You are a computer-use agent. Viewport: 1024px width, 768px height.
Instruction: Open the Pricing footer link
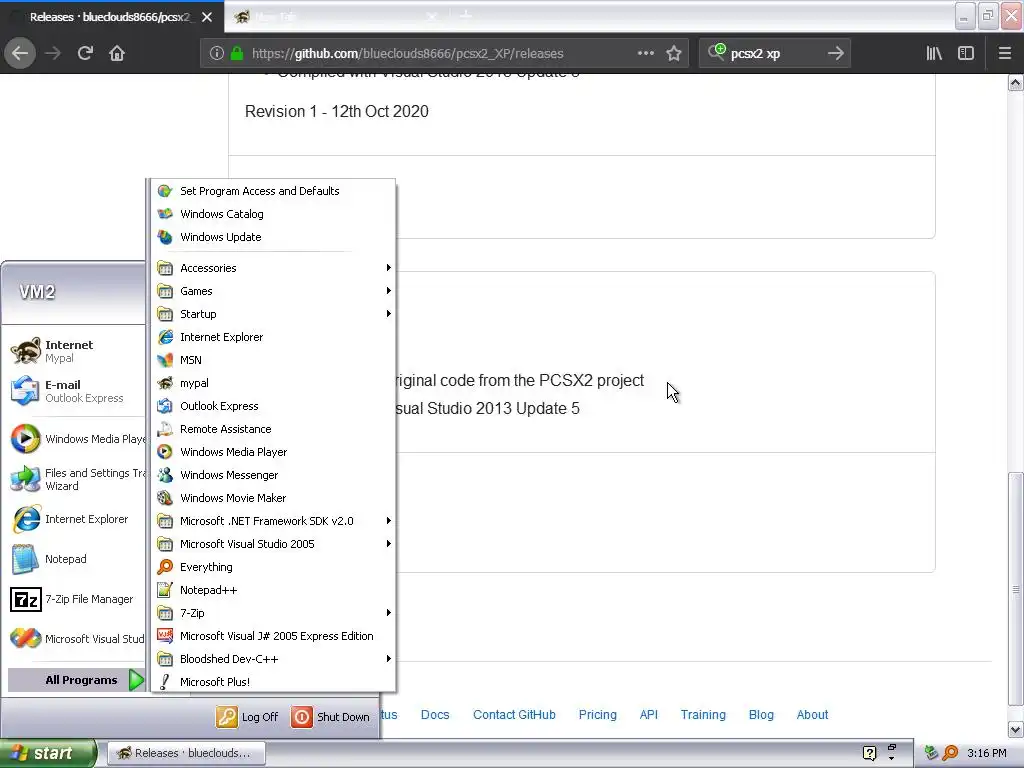(x=598, y=714)
